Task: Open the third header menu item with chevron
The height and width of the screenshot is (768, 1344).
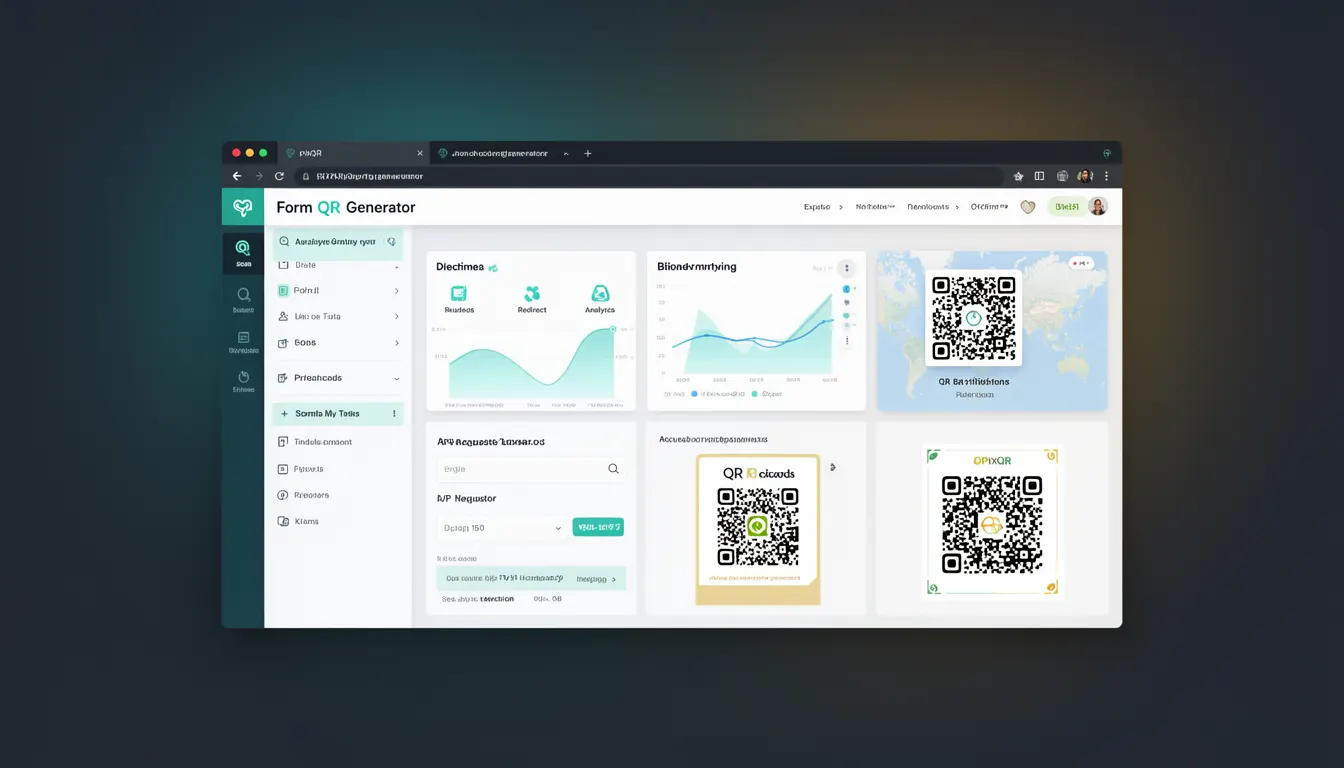Action: tap(933, 207)
